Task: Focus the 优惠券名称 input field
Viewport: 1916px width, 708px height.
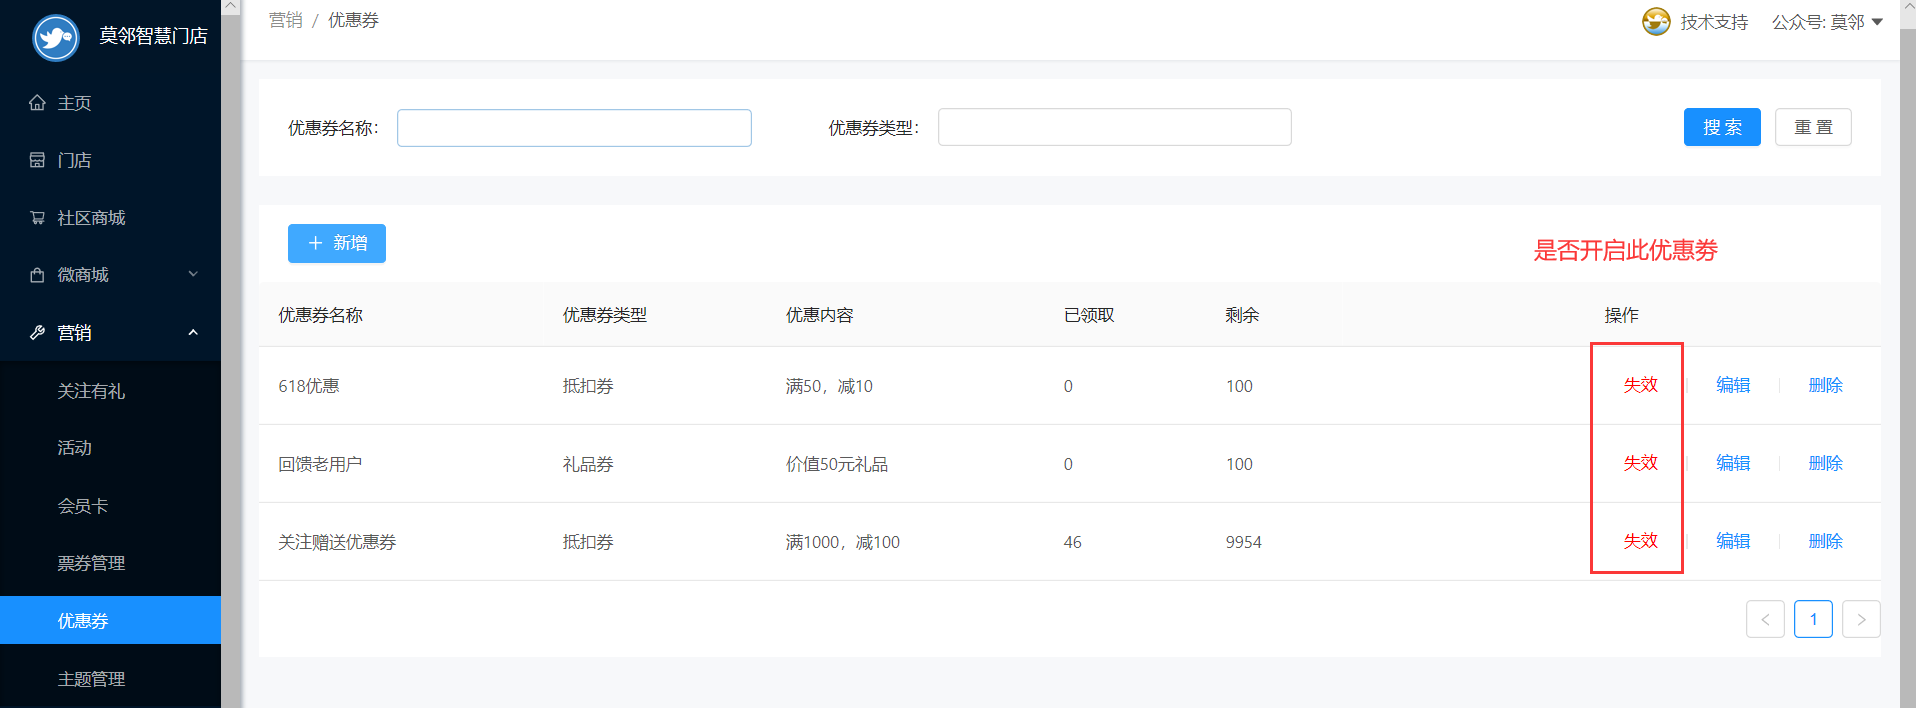Action: 574,128
